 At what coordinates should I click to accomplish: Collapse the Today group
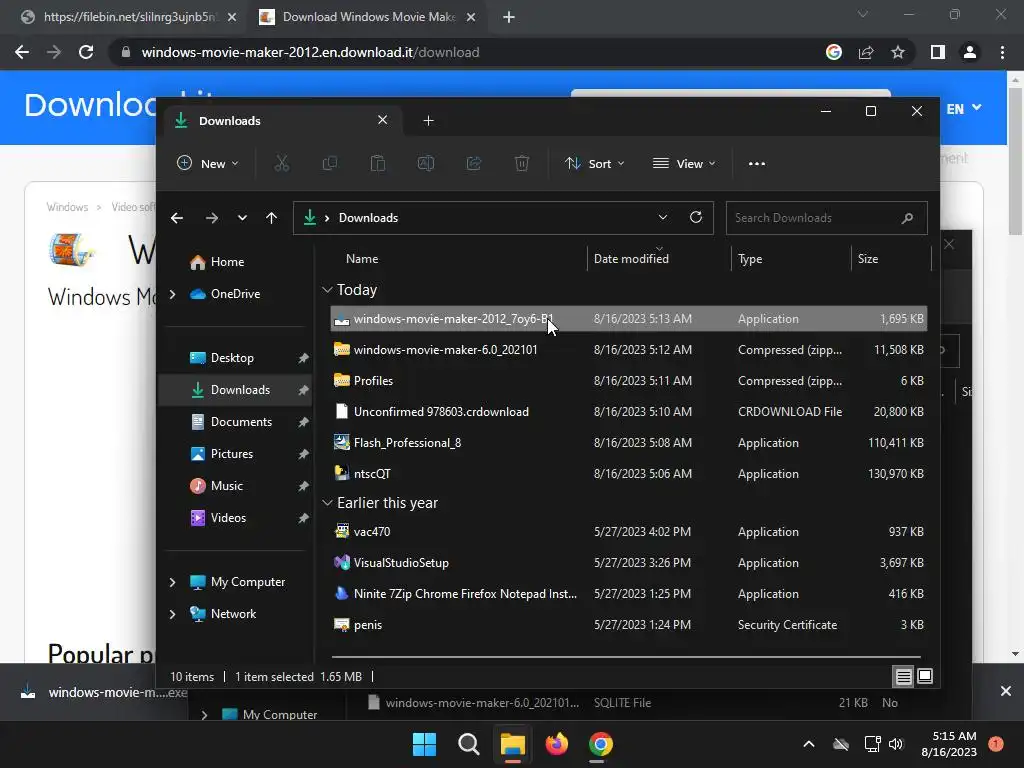[x=327, y=290]
